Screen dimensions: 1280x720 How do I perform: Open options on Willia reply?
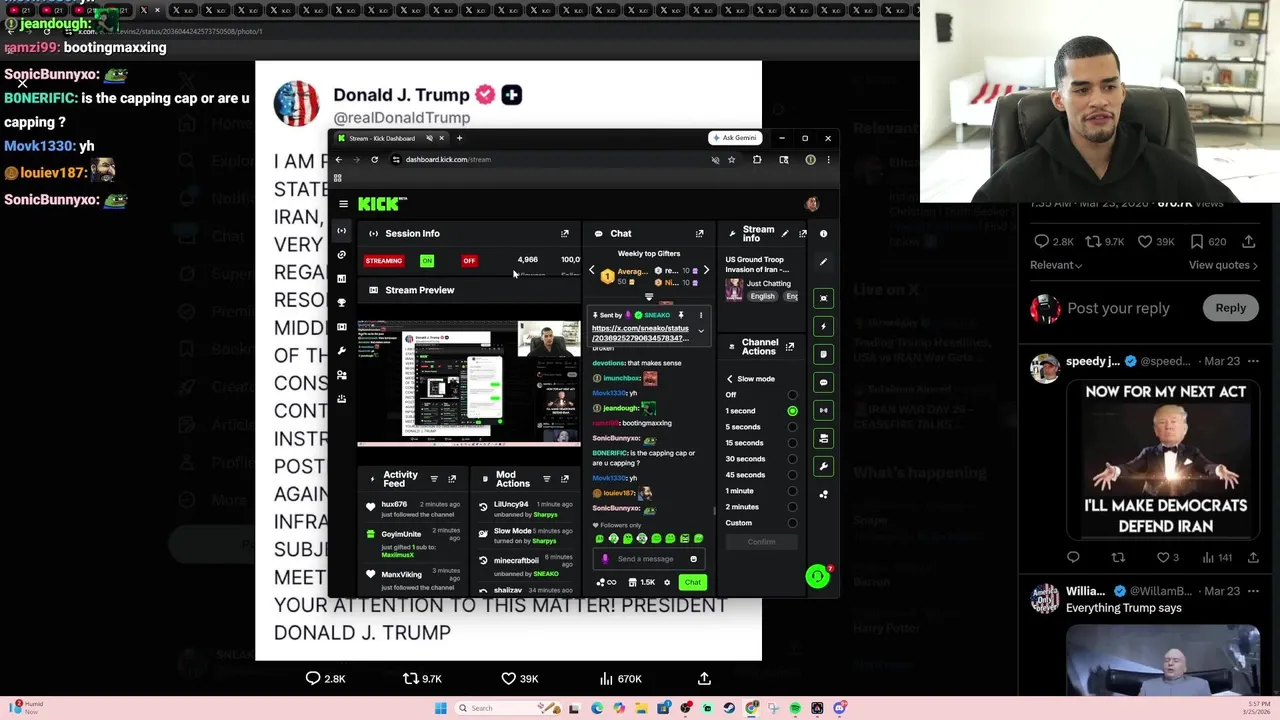pyautogui.click(x=1253, y=591)
